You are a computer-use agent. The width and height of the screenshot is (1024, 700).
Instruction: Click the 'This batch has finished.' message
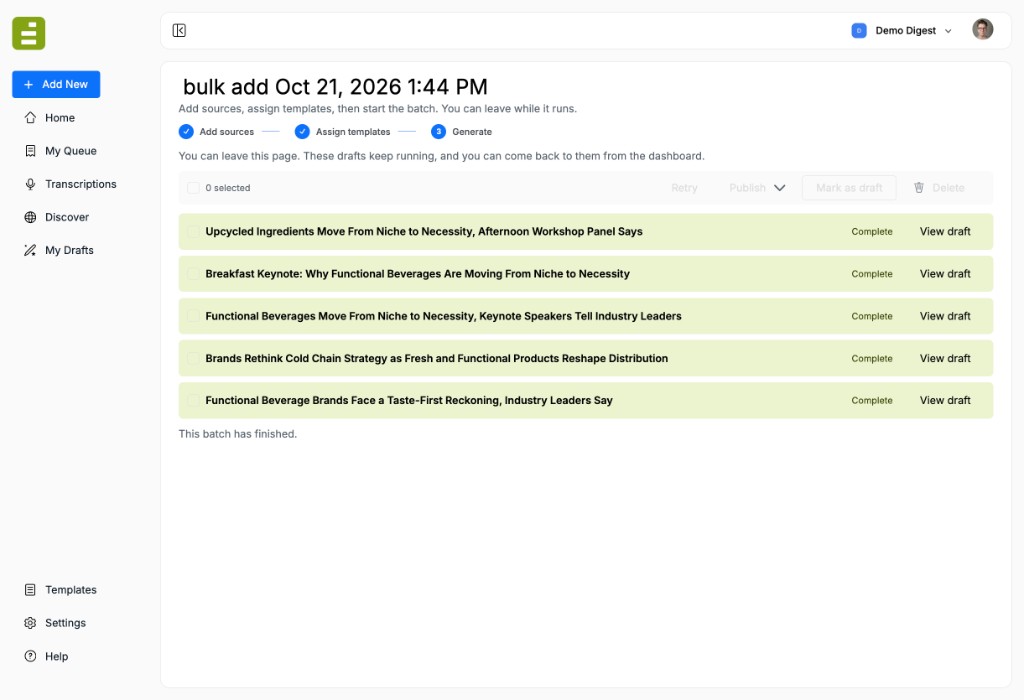click(238, 434)
